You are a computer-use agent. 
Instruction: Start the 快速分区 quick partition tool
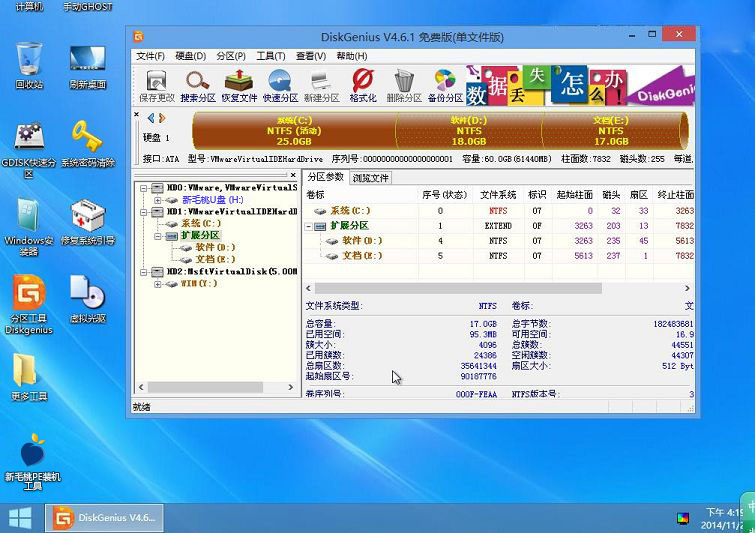click(280, 86)
